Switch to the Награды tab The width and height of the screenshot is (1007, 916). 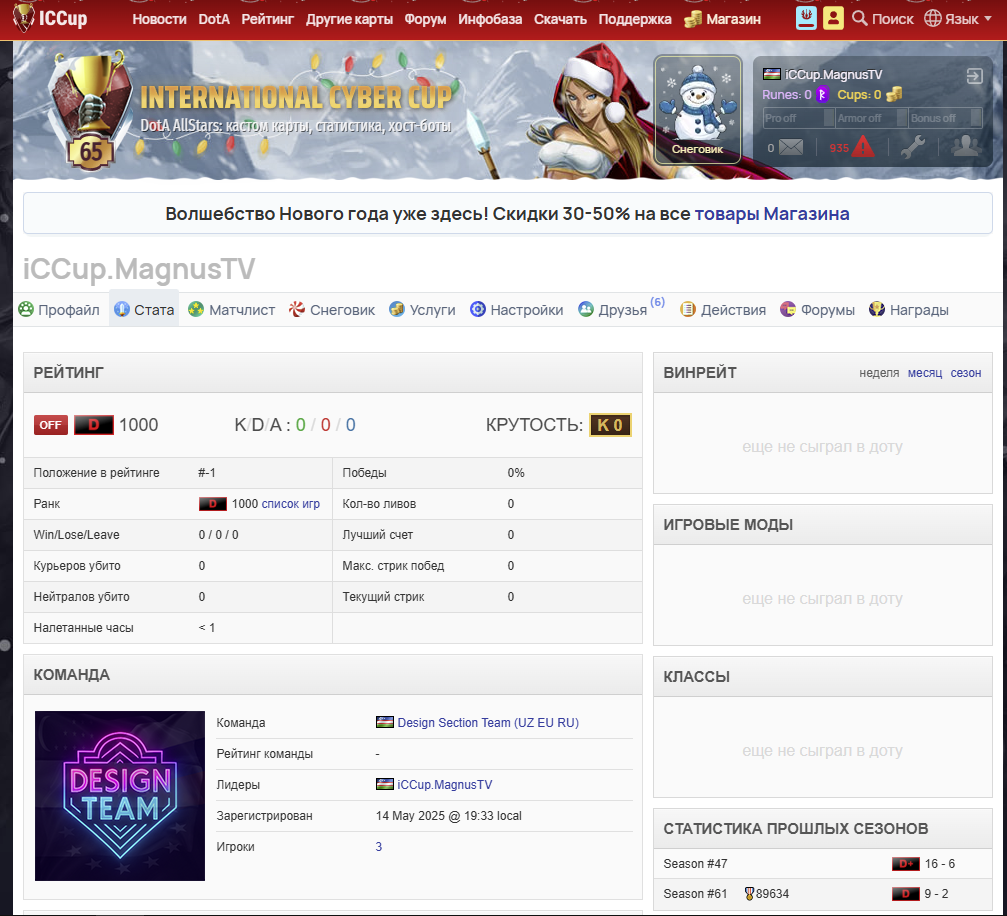click(x=909, y=310)
